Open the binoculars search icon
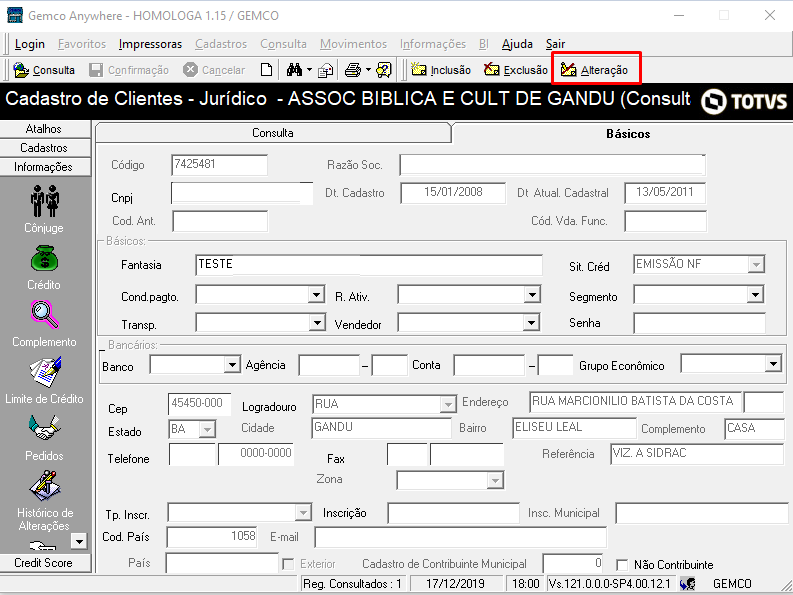 [294, 70]
